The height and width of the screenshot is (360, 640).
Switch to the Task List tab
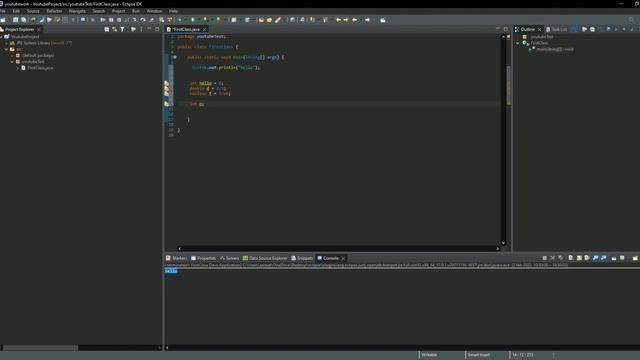tap(557, 29)
